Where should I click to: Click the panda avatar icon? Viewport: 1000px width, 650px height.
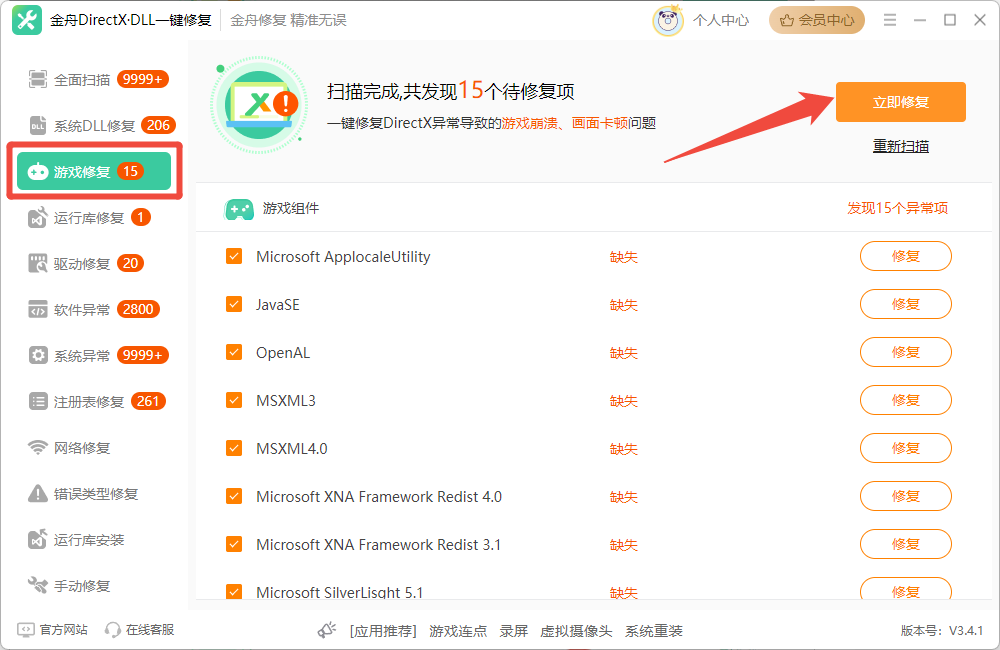point(668,20)
